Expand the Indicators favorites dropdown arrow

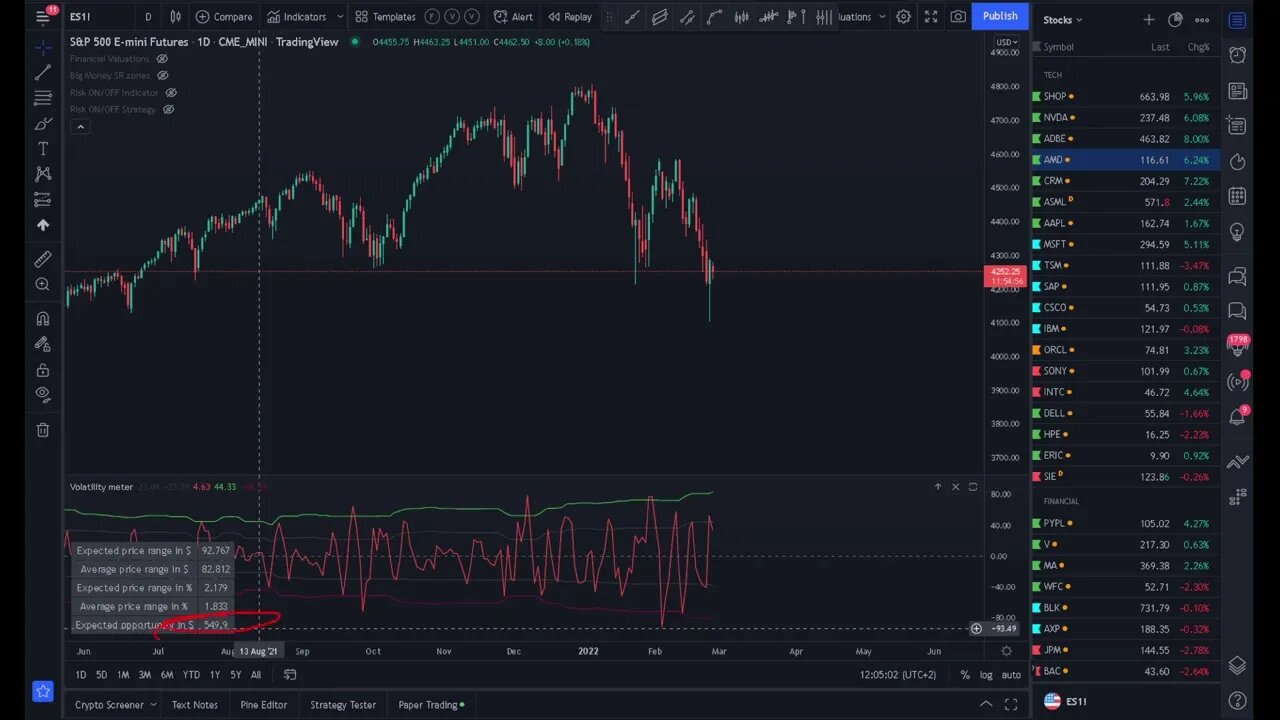pos(340,16)
